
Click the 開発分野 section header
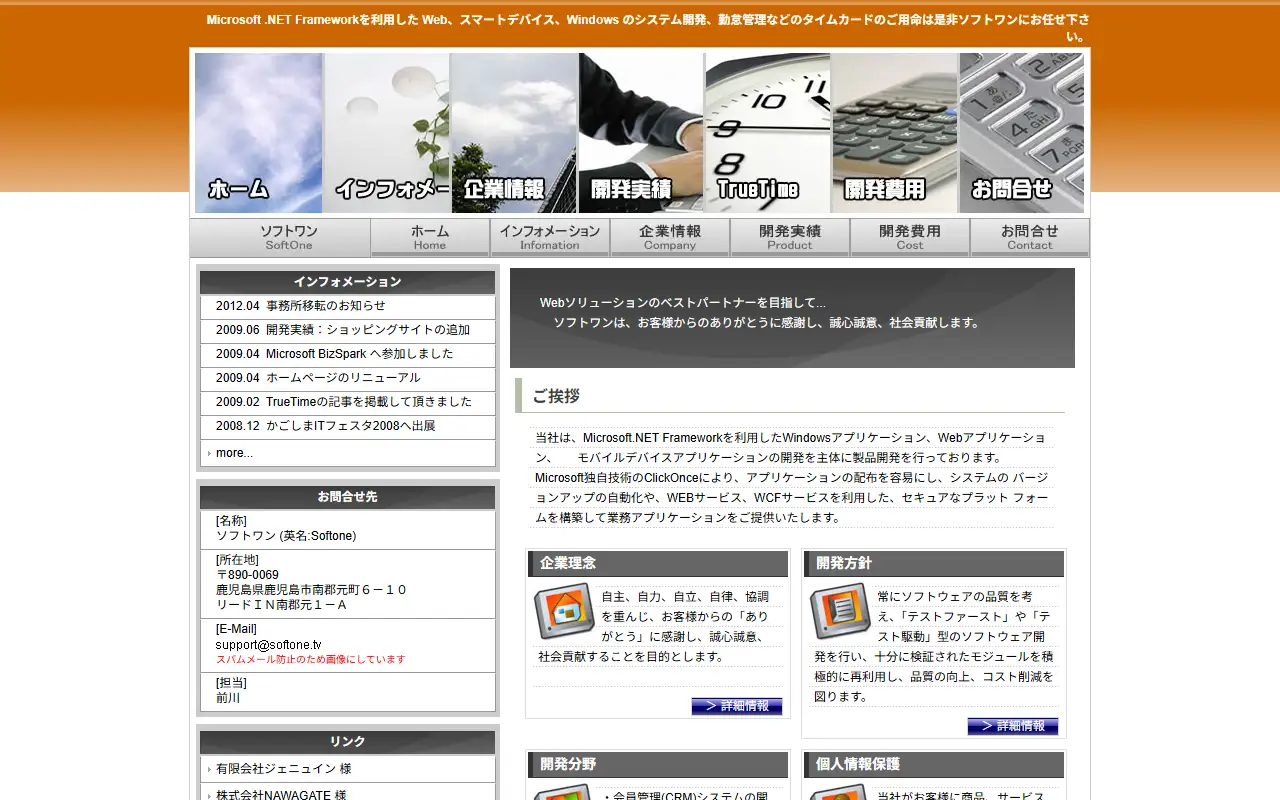pos(658,765)
